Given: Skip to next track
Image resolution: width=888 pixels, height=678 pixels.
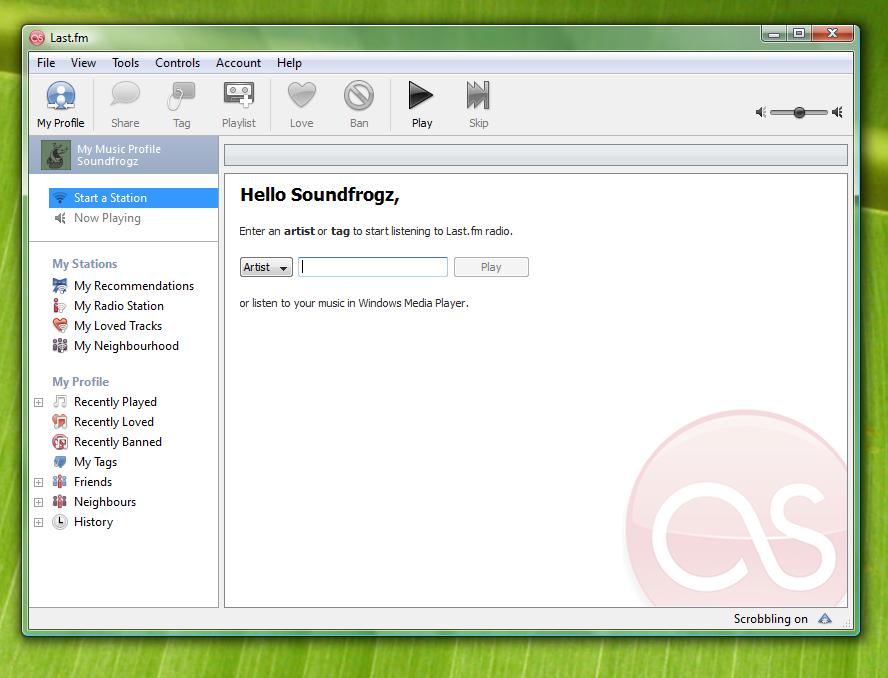Looking at the screenshot, I should pyautogui.click(x=478, y=95).
